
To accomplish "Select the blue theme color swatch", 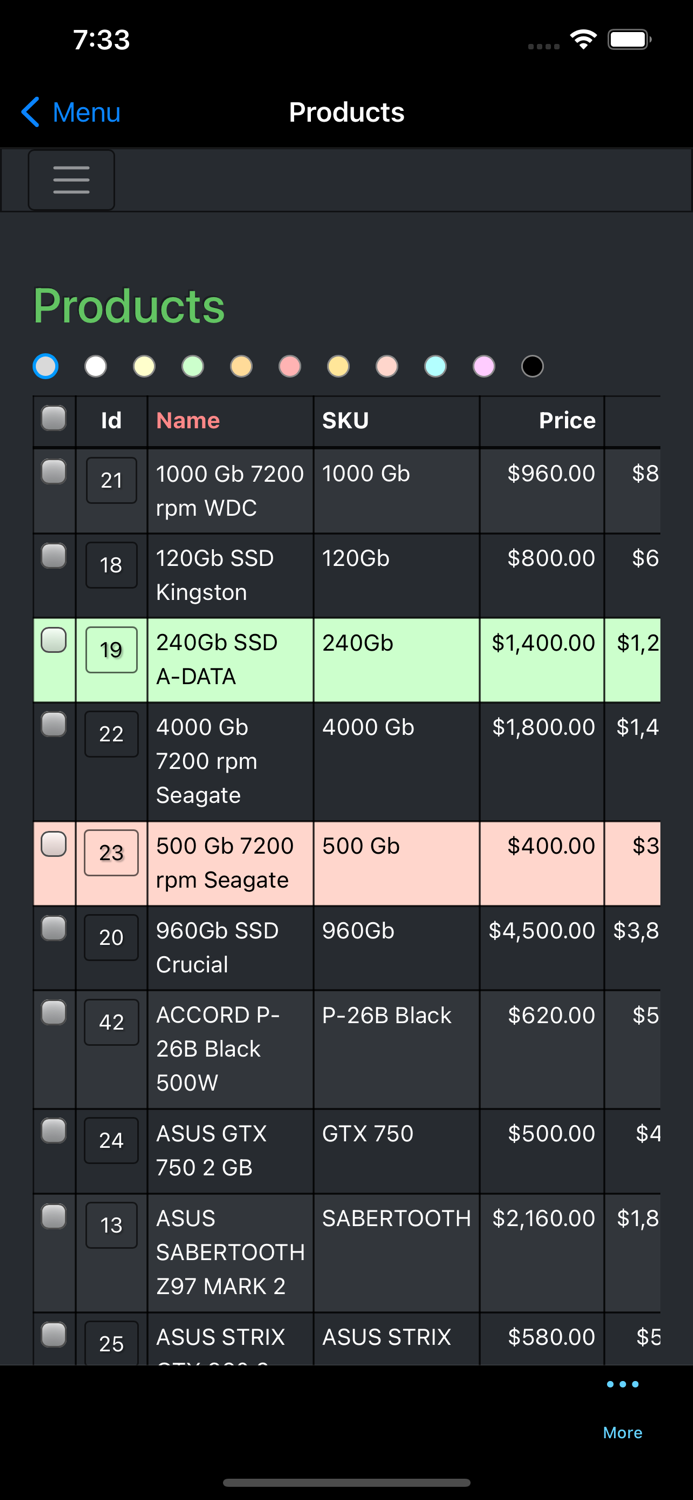I will click(45, 366).
